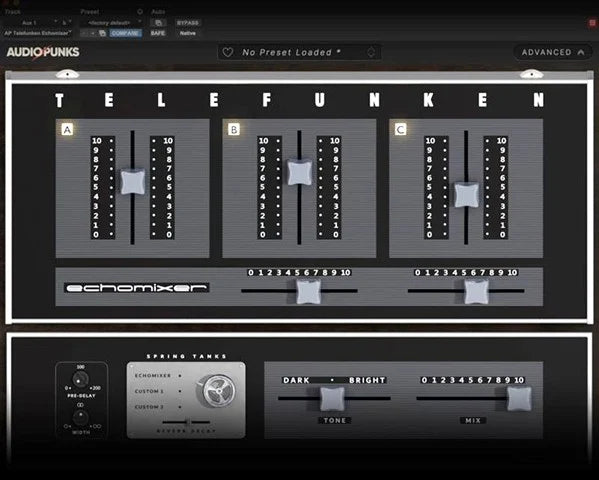The height and width of the screenshot is (480, 599).
Task: Click the BRIGHT label on the Tone slider
Action: (x=367, y=380)
